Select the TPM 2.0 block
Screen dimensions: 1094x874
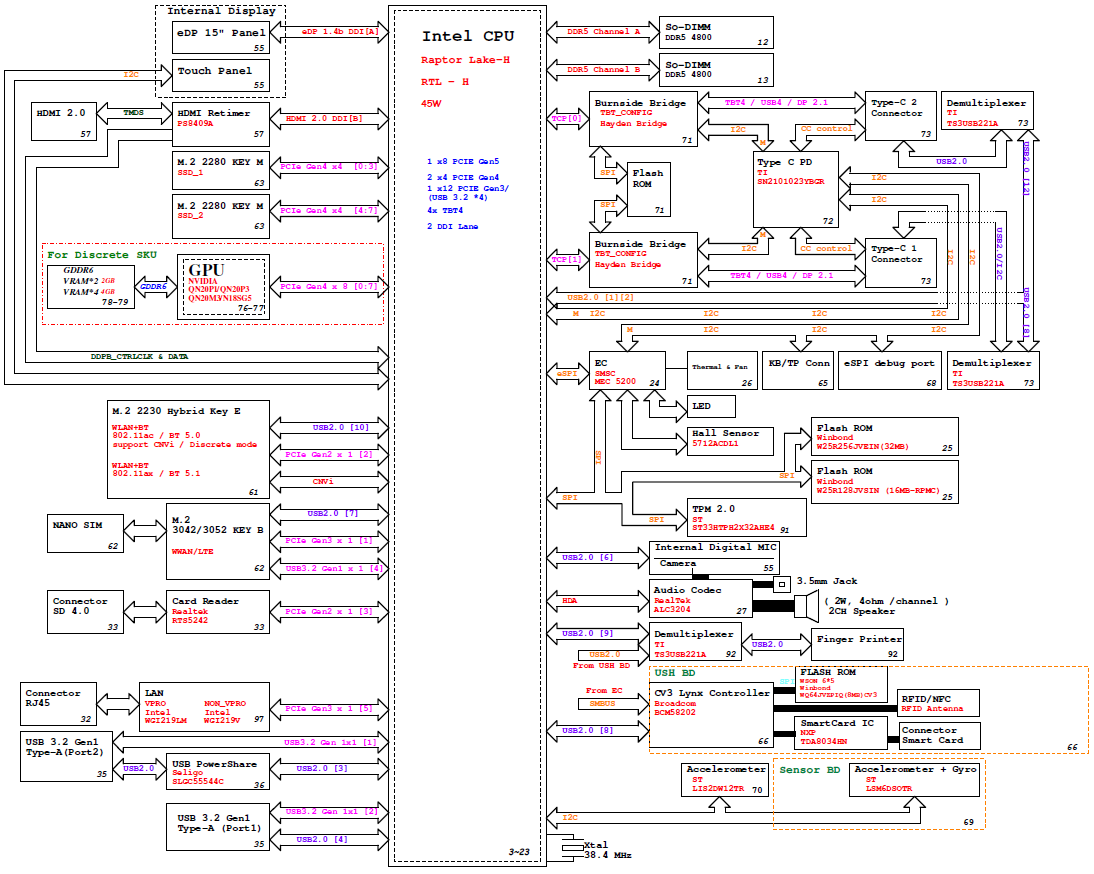pos(747,516)
